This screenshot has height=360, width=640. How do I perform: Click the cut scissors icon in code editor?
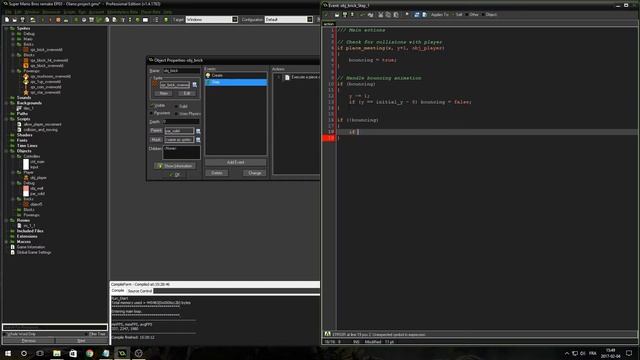[380, 15]
